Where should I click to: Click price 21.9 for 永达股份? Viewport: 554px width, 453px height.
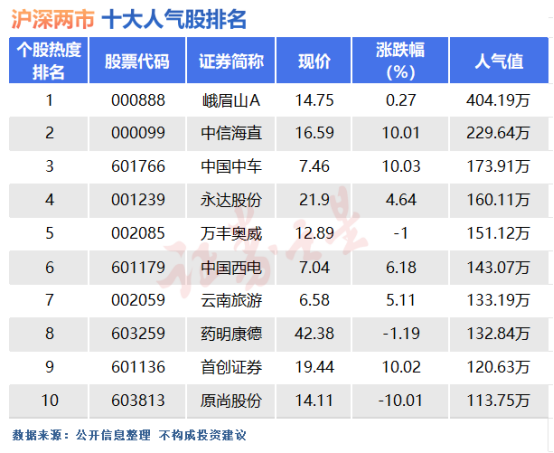click(314, 200)
